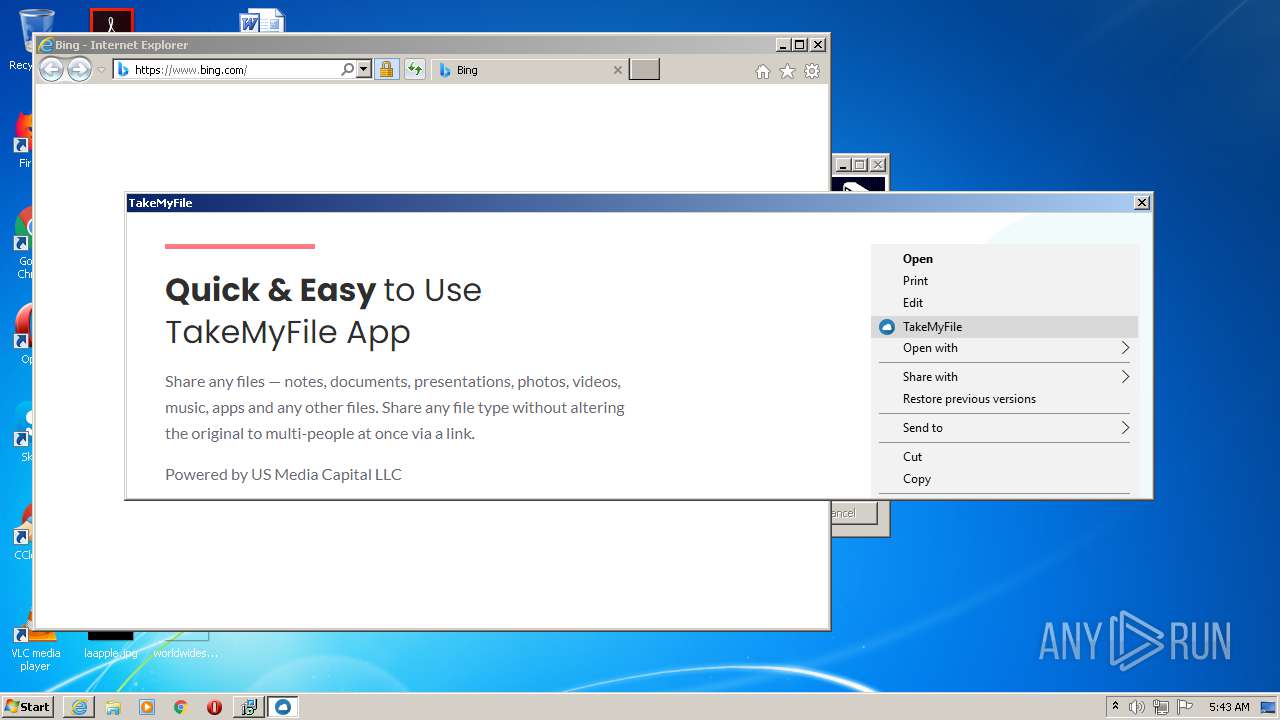
Task: Open the volume speaker tray icon
Action: coord(1137,707)
